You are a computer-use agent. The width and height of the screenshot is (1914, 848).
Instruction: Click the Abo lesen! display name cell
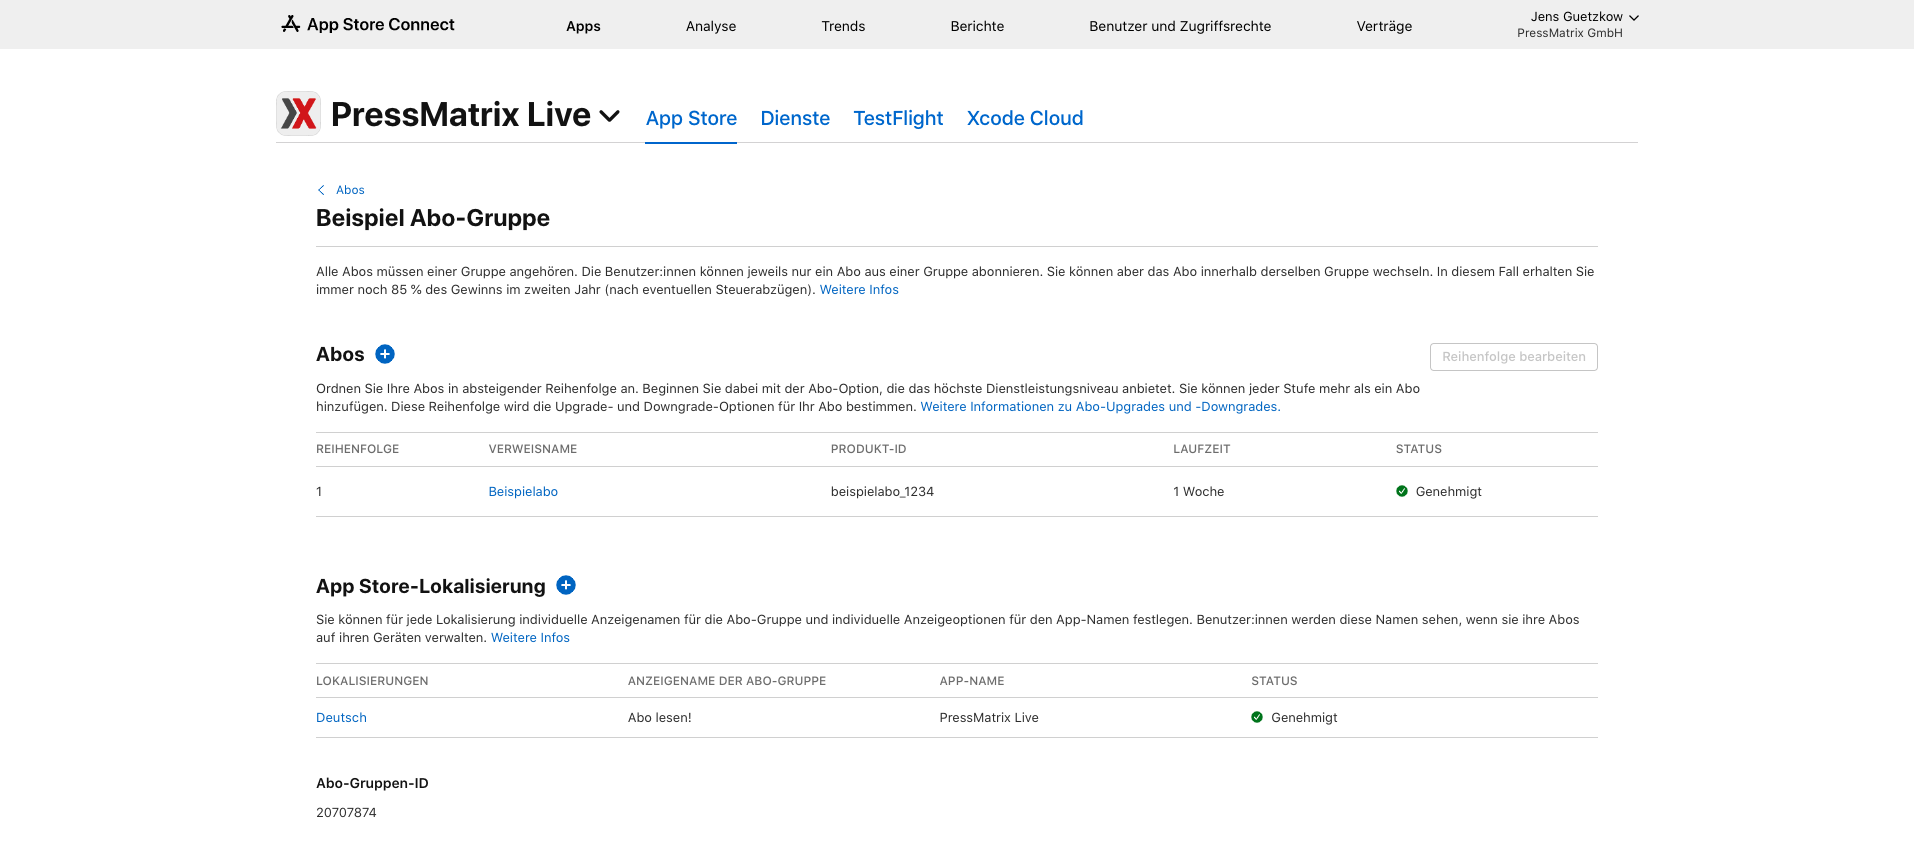(x=660, y=718)
